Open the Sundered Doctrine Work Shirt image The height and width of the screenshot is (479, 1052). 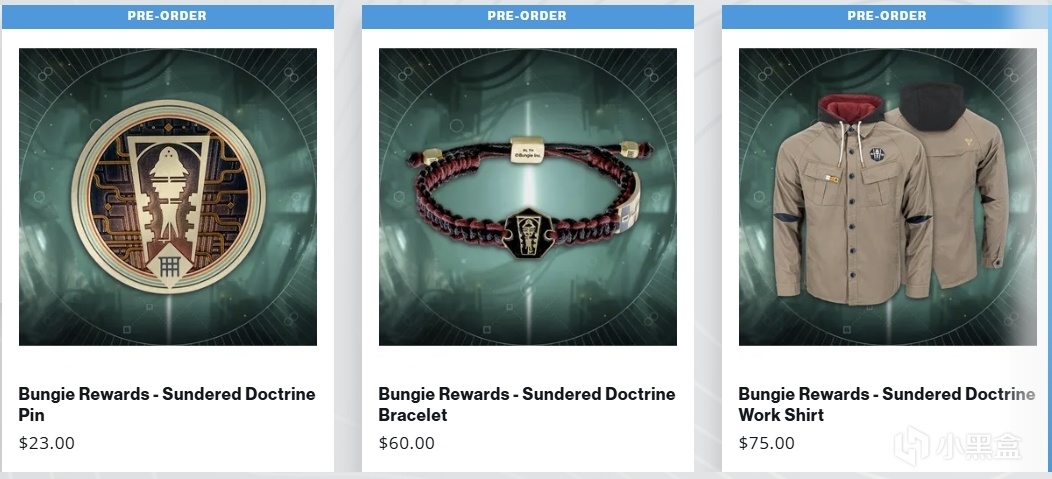pos(888,197)
